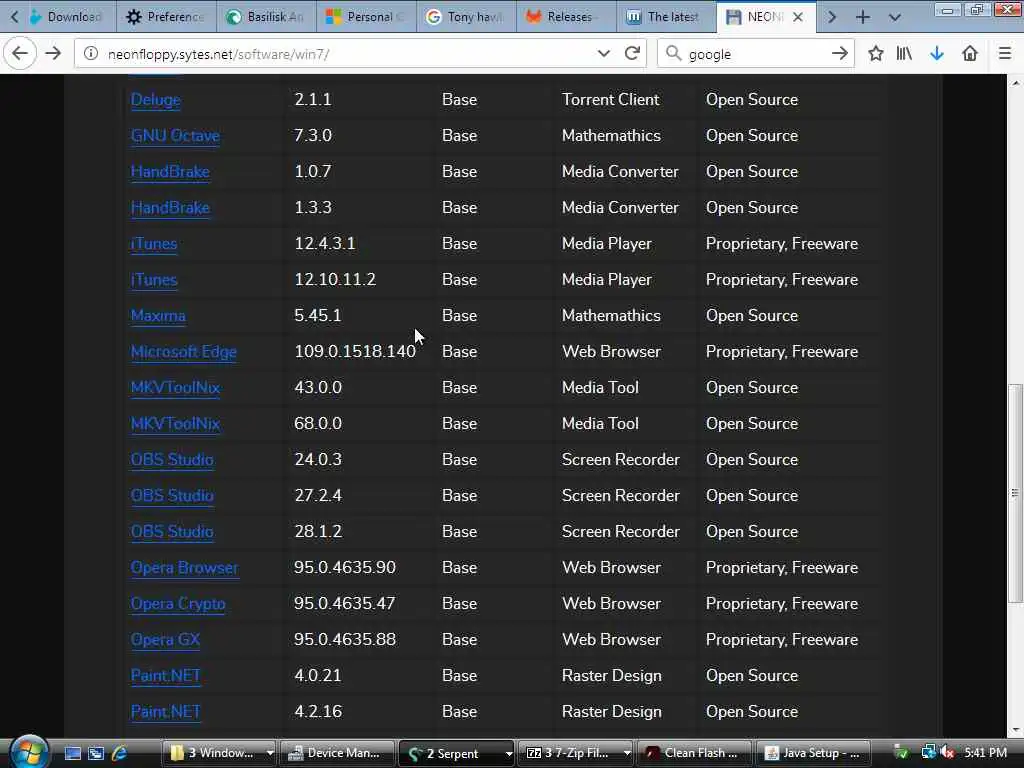Screen dimensions: 1024x768
Task: Click the page vertical scrollbar thumb
Action: coord(1015,494)
